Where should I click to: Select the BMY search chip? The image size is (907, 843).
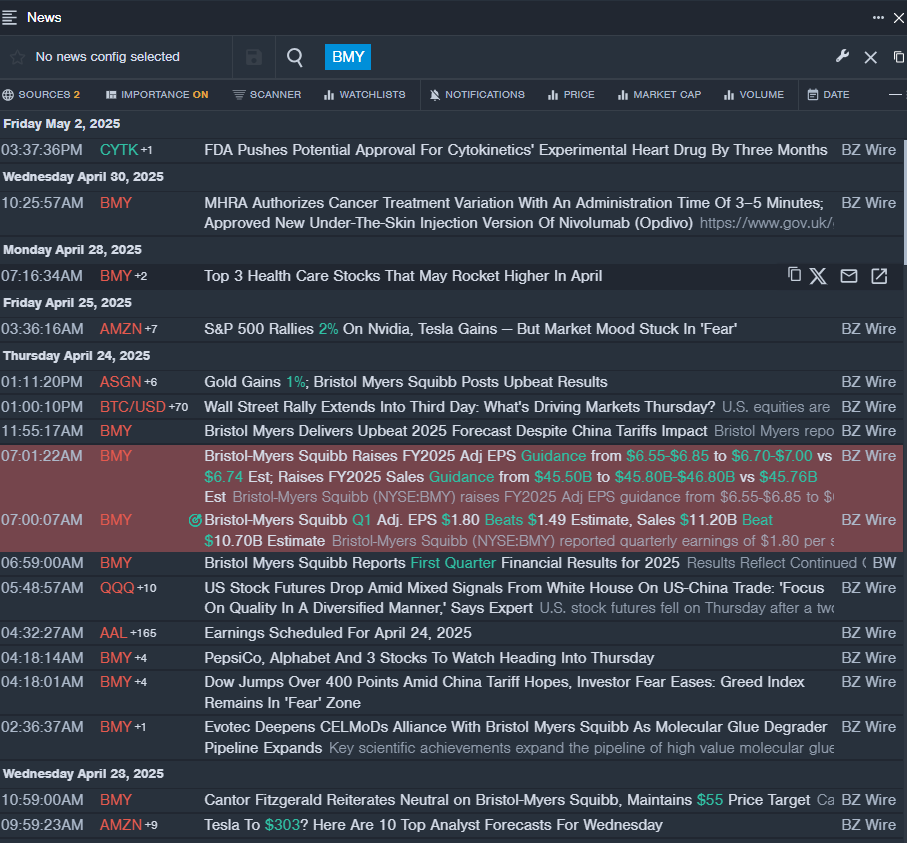348,57
